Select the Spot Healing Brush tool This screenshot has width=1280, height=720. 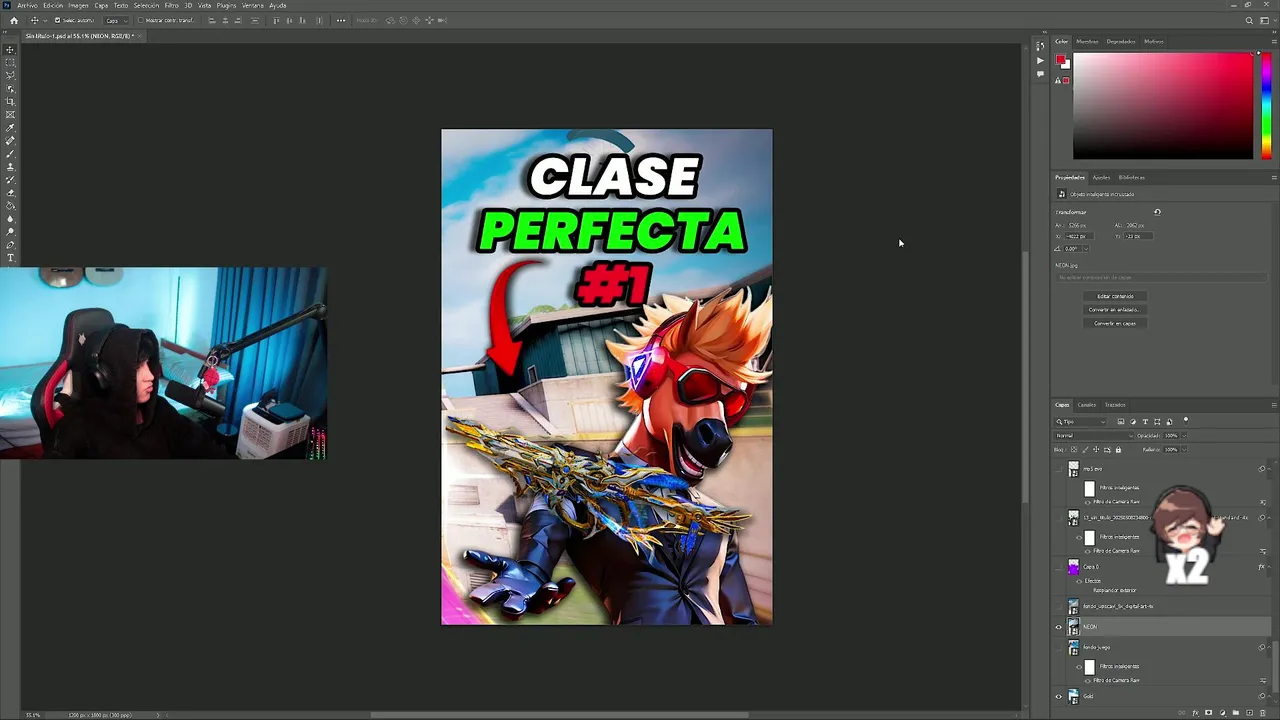10,141
